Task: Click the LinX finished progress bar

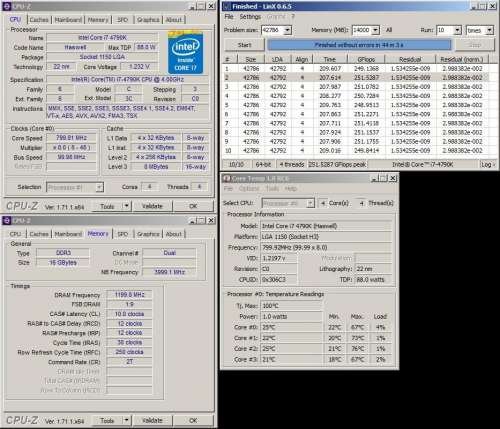Action: click(359, 45)
